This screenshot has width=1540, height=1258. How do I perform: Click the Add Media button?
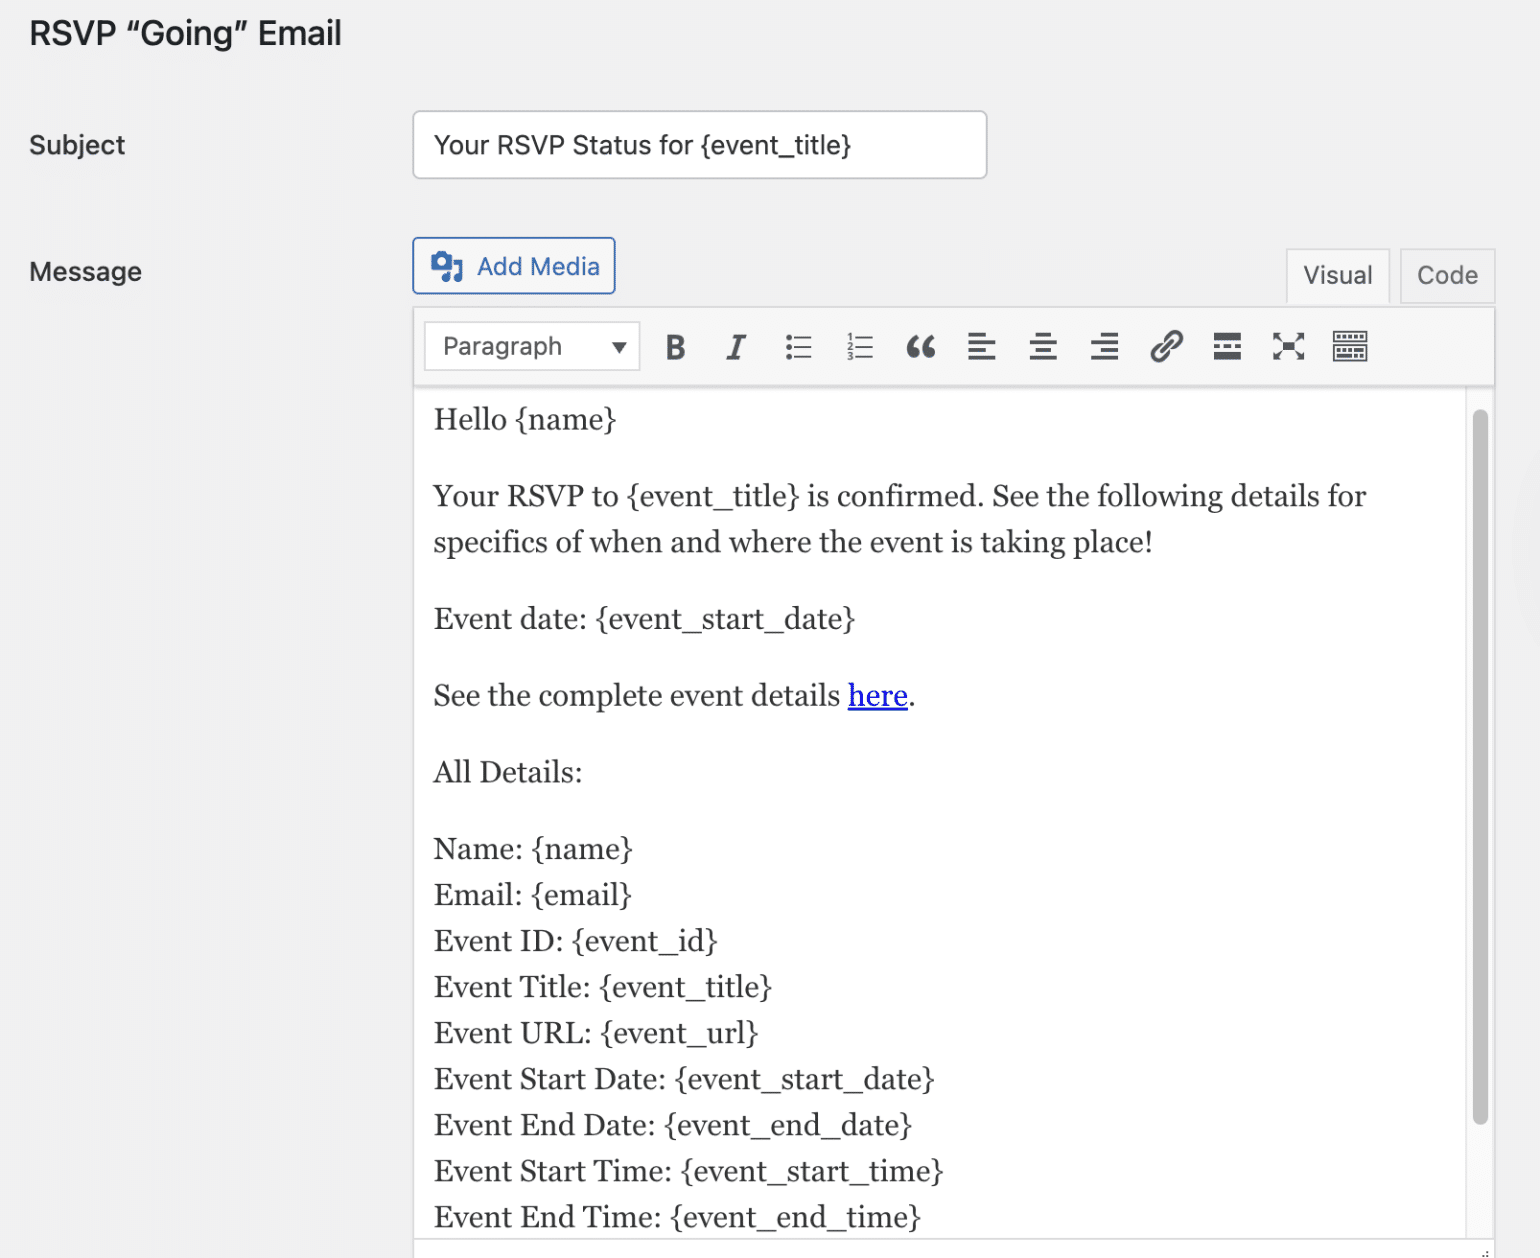[x=514, y=266]
